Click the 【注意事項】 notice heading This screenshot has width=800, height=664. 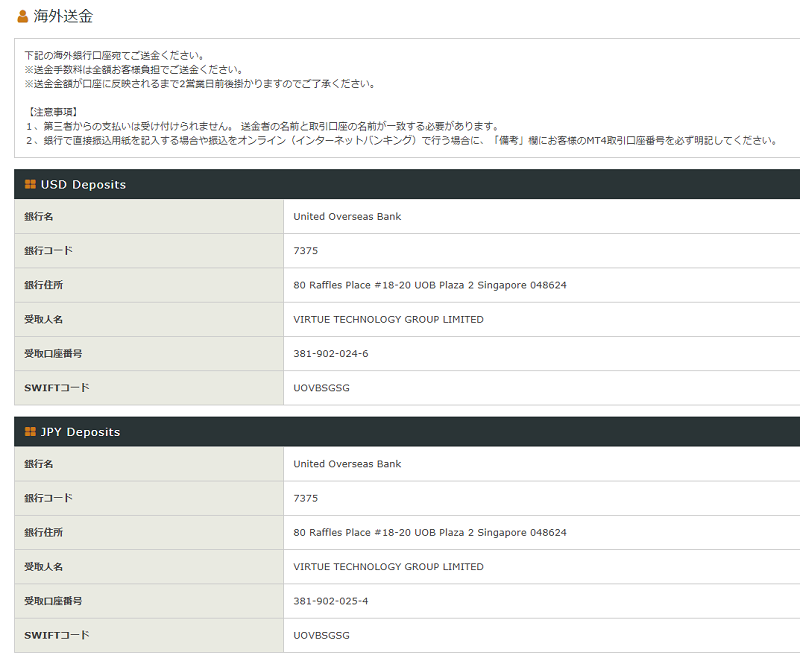point(53,112)
